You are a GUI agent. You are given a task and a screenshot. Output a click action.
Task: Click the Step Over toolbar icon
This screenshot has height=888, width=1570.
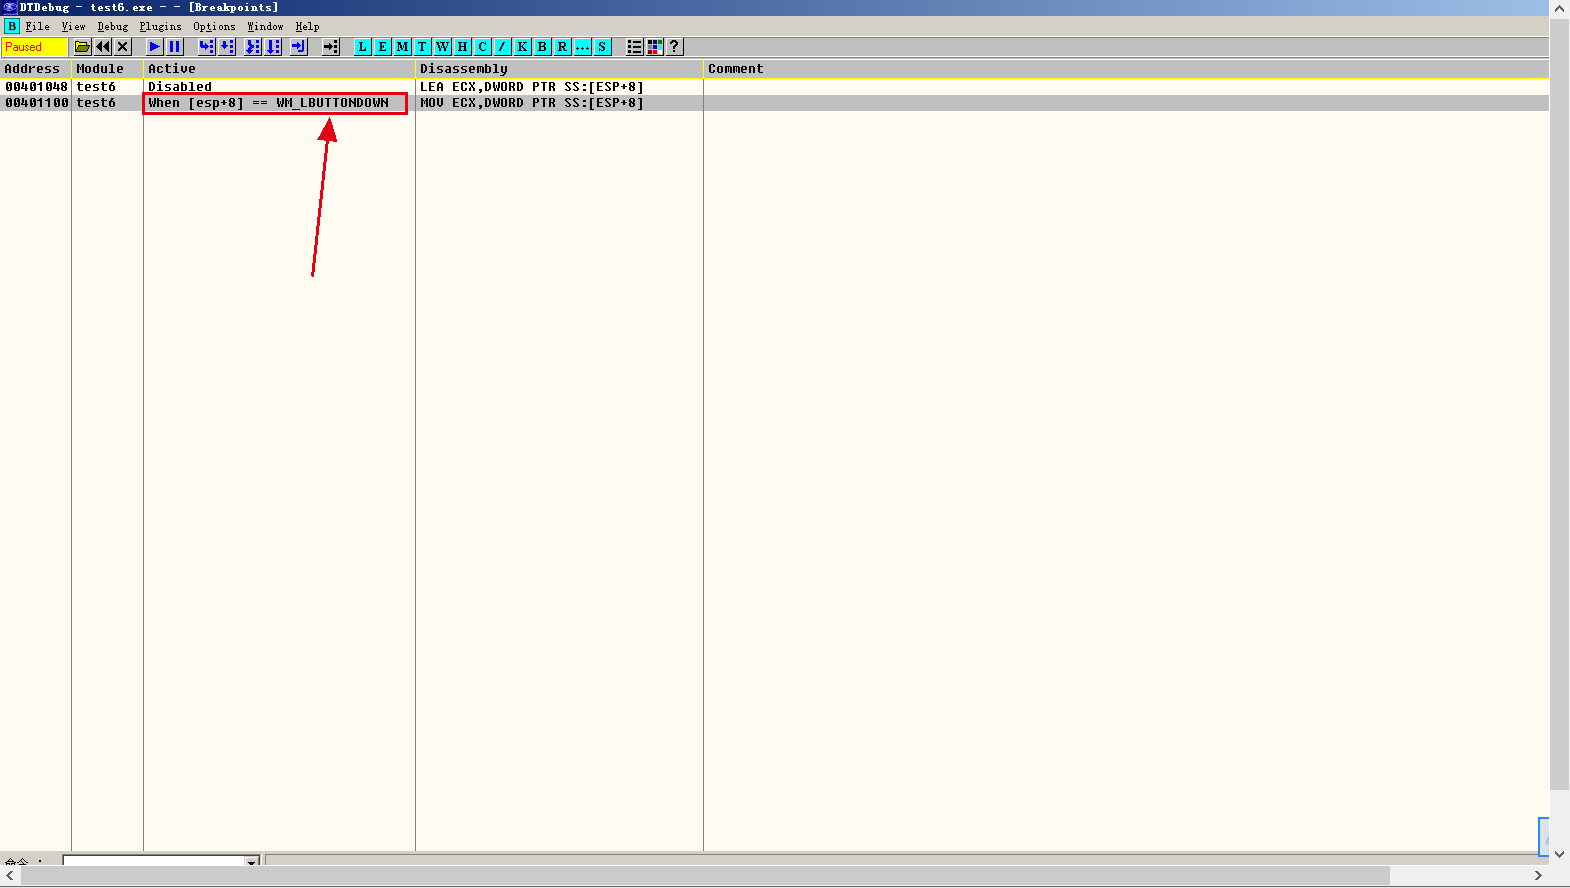coord(227,47)
